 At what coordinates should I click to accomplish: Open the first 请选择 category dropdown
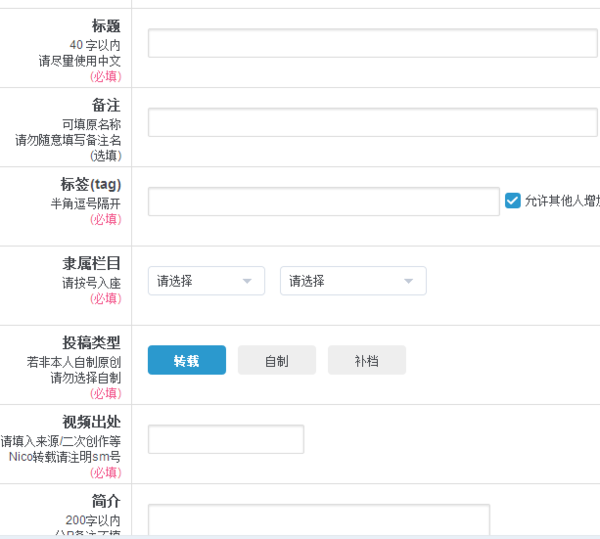pos(206,281)
